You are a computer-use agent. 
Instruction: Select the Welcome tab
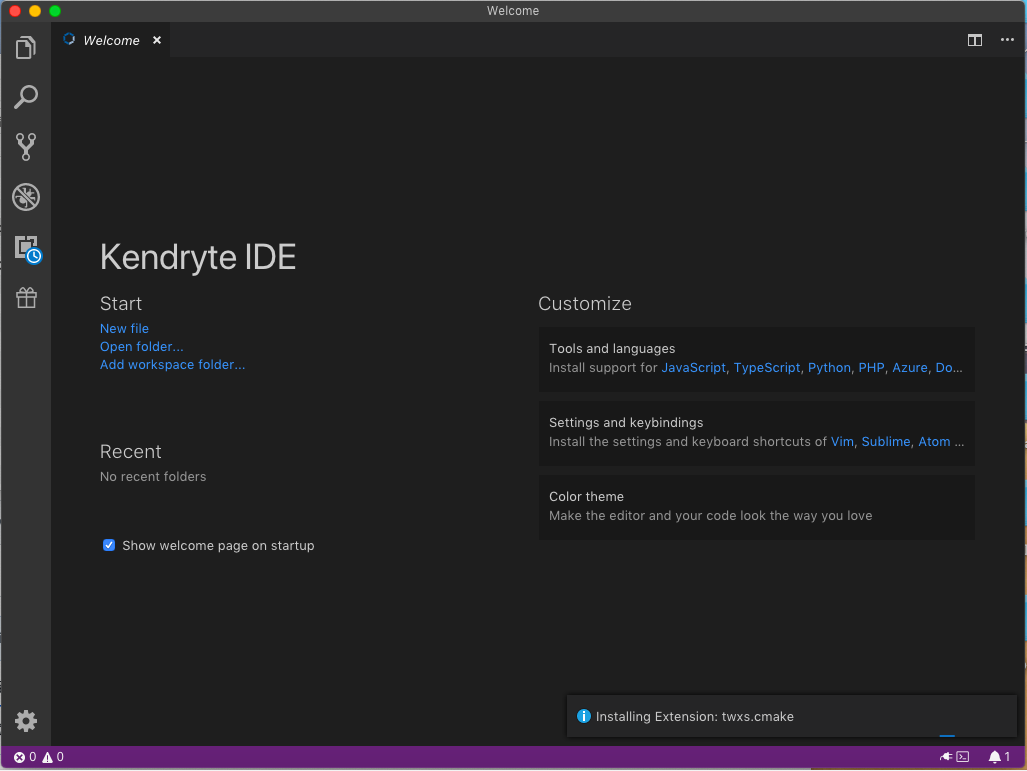pyautogui.click(x=111, y=40)
